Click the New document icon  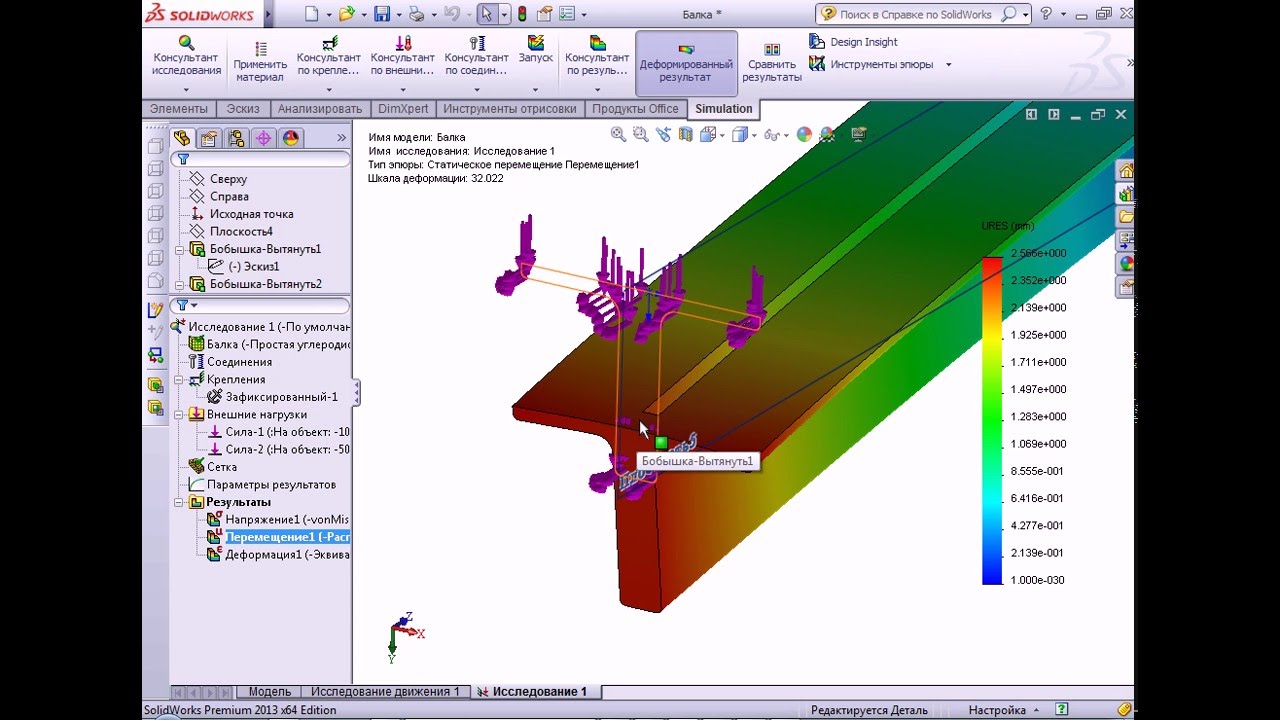pyautogui.click(x=312, y=14)
